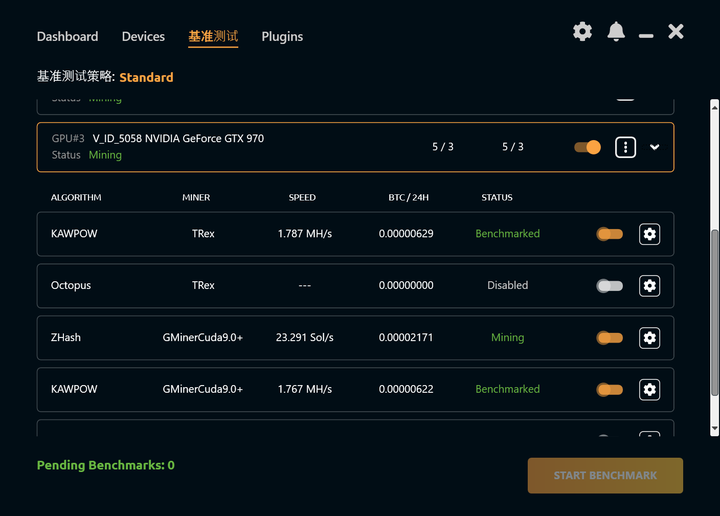
Task: Enable the Octopus TRex algorithm toggle
Action: 609,286
